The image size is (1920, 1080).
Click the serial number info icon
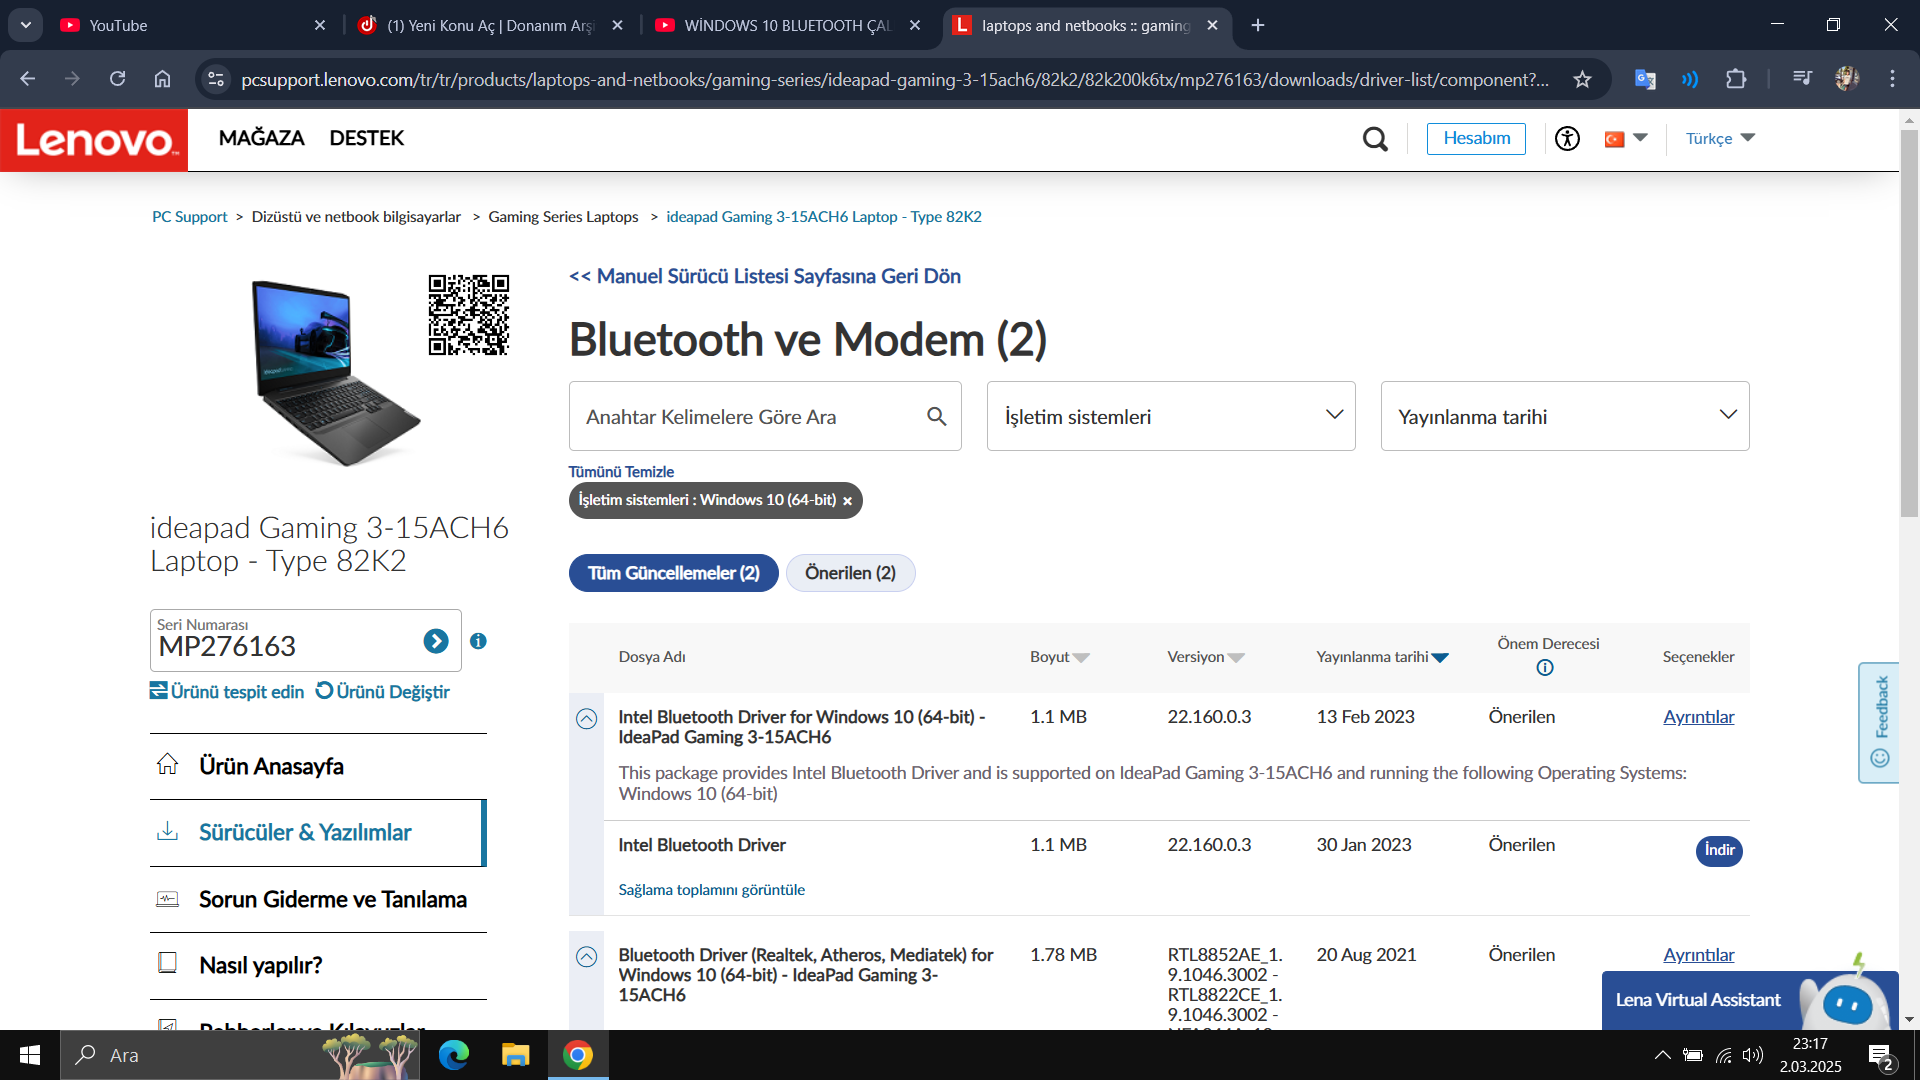coord(478,641)
